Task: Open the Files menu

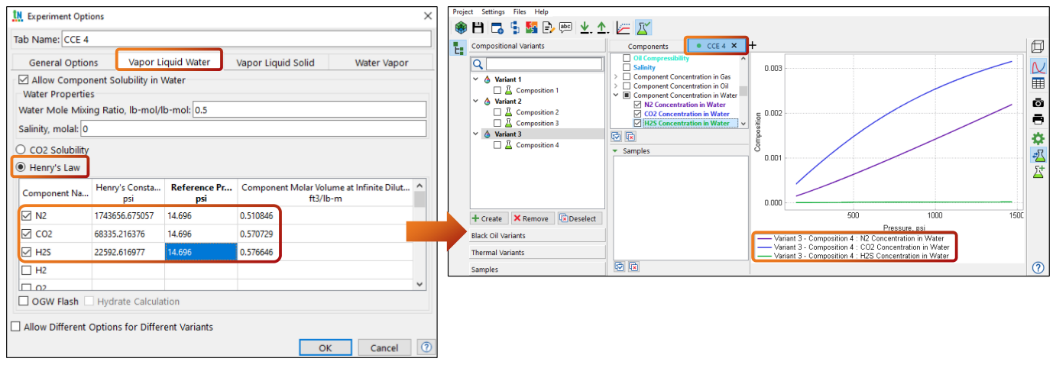Action: click(x=519, y=11)
